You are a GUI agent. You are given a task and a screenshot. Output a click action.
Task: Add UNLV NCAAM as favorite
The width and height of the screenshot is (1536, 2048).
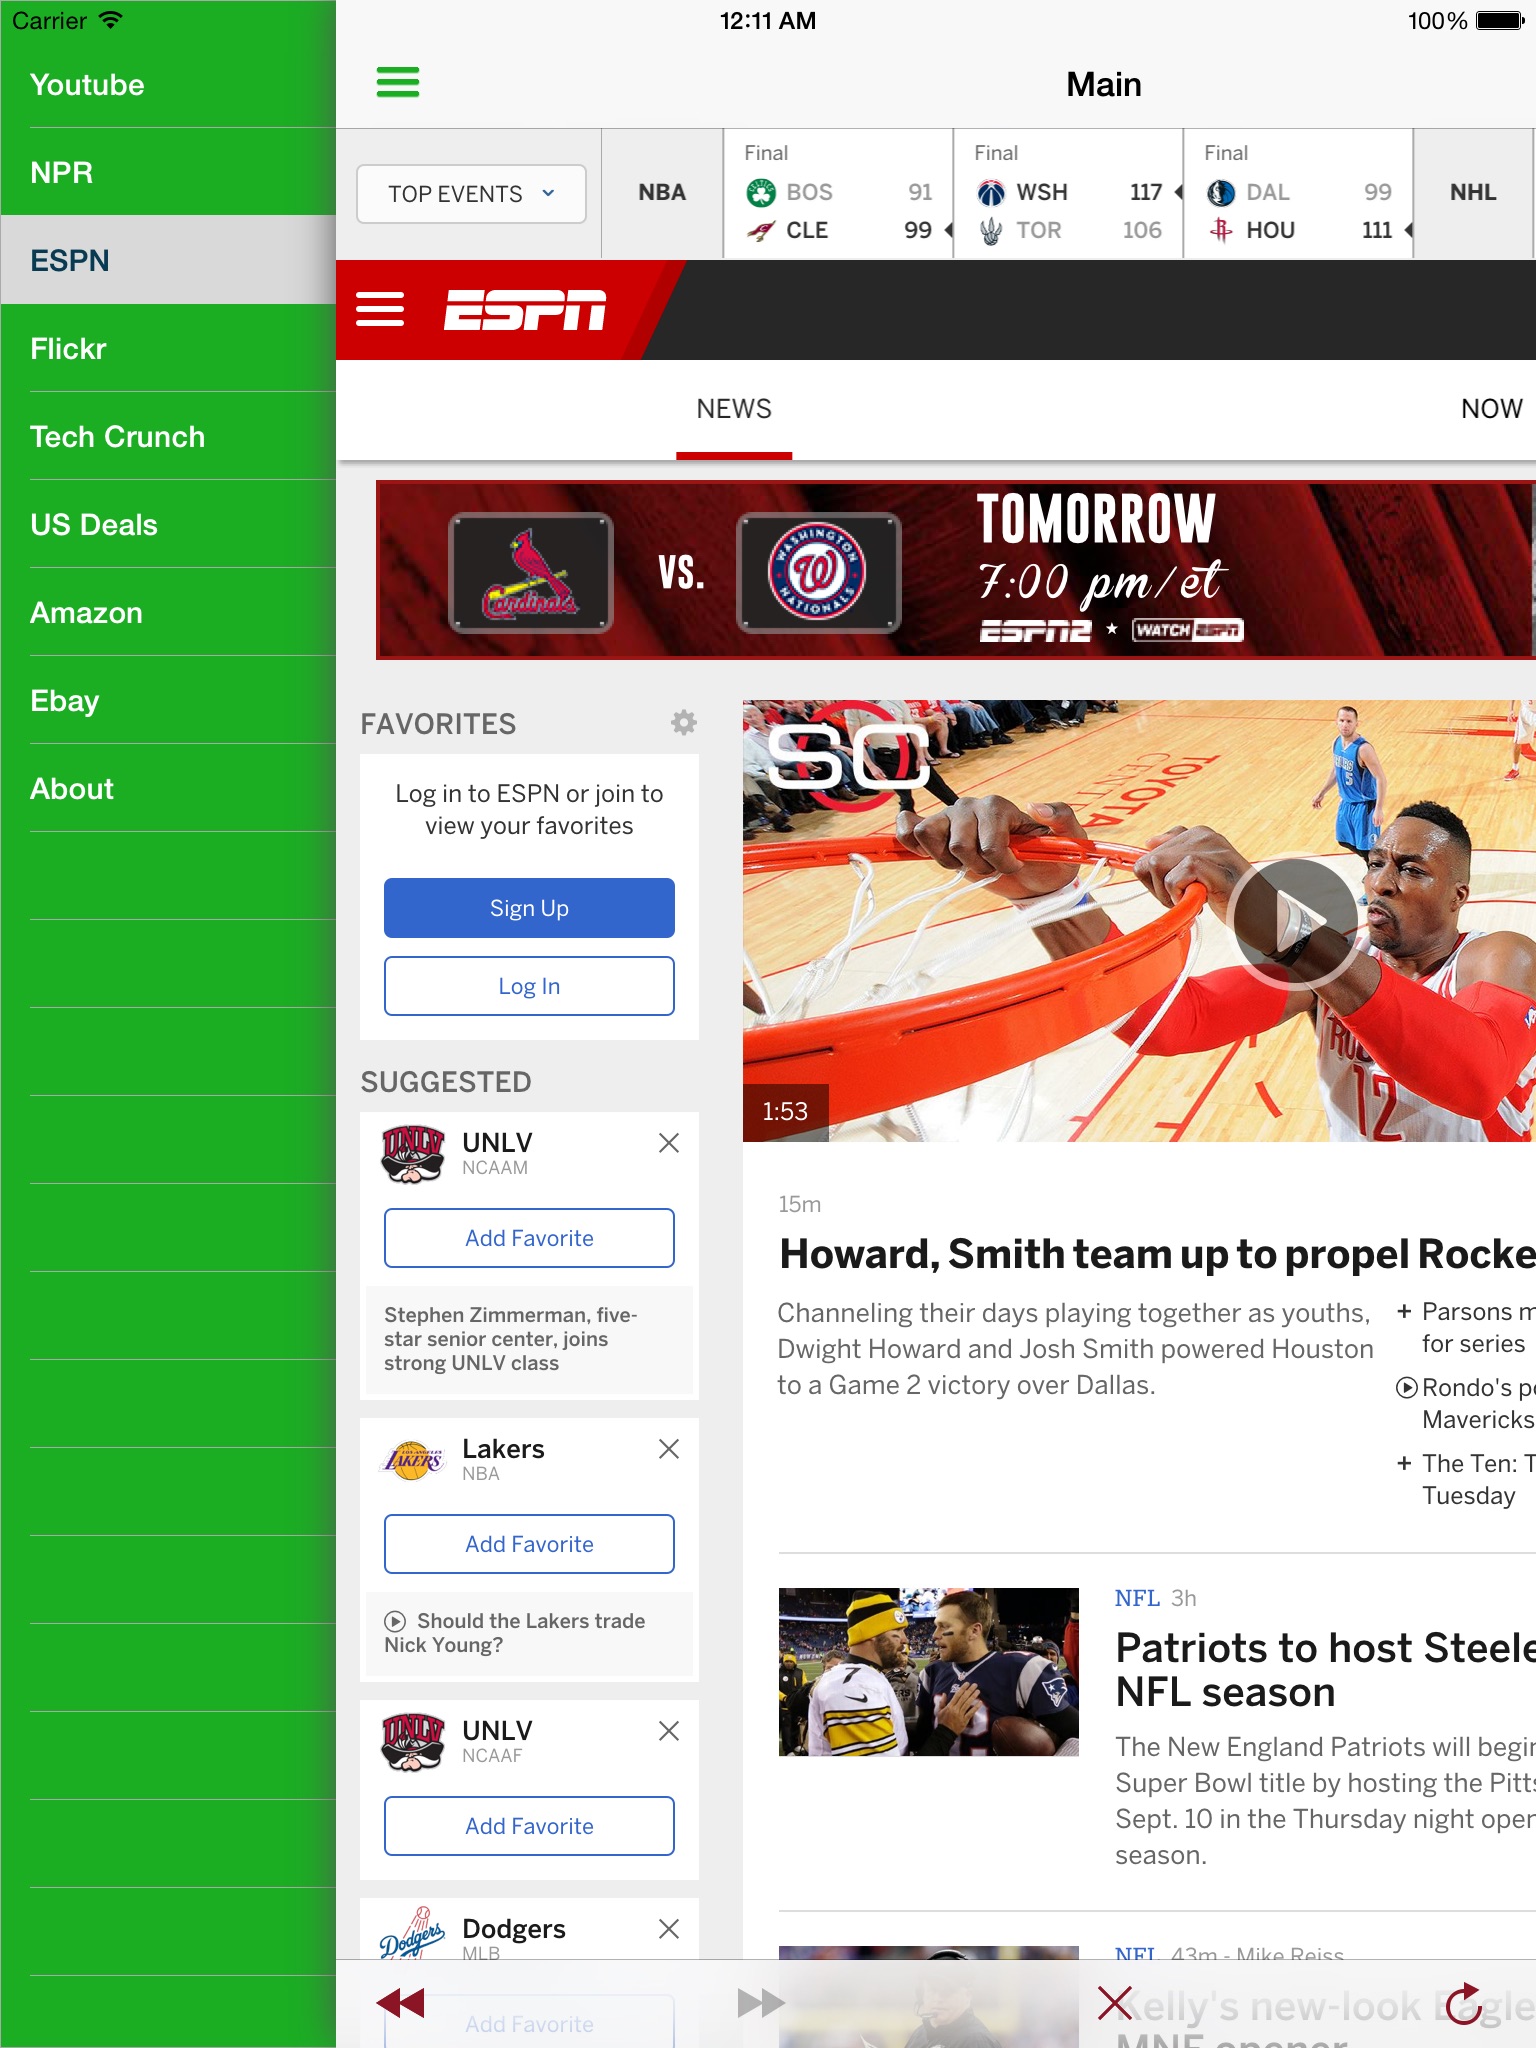click(x=529, y=1238)
